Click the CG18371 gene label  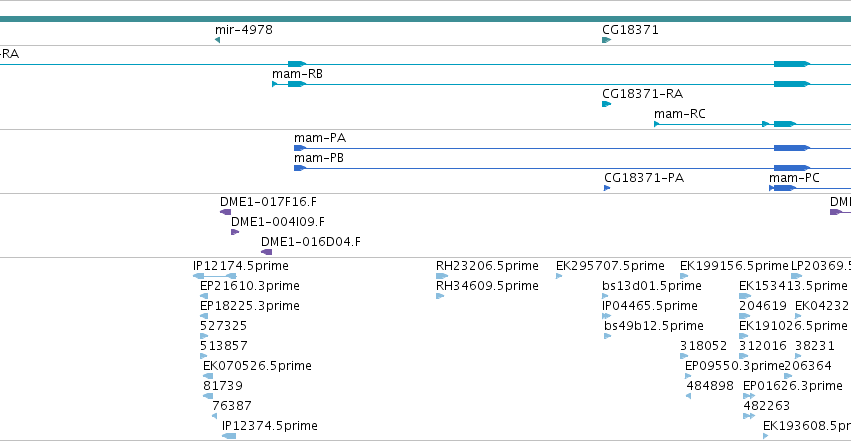pyautogui.click(x=631, y=29)
